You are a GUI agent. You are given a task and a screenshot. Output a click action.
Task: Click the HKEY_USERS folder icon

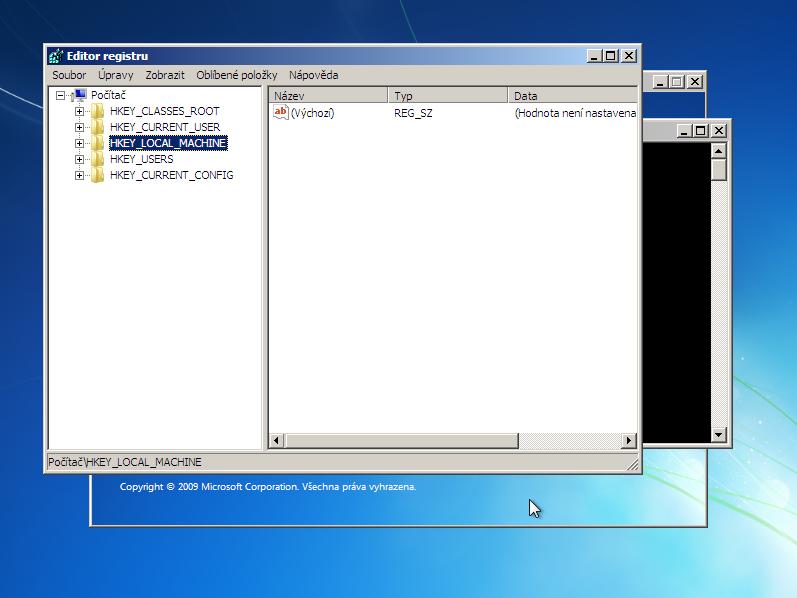pyautogui.click(x=97, y=159)
